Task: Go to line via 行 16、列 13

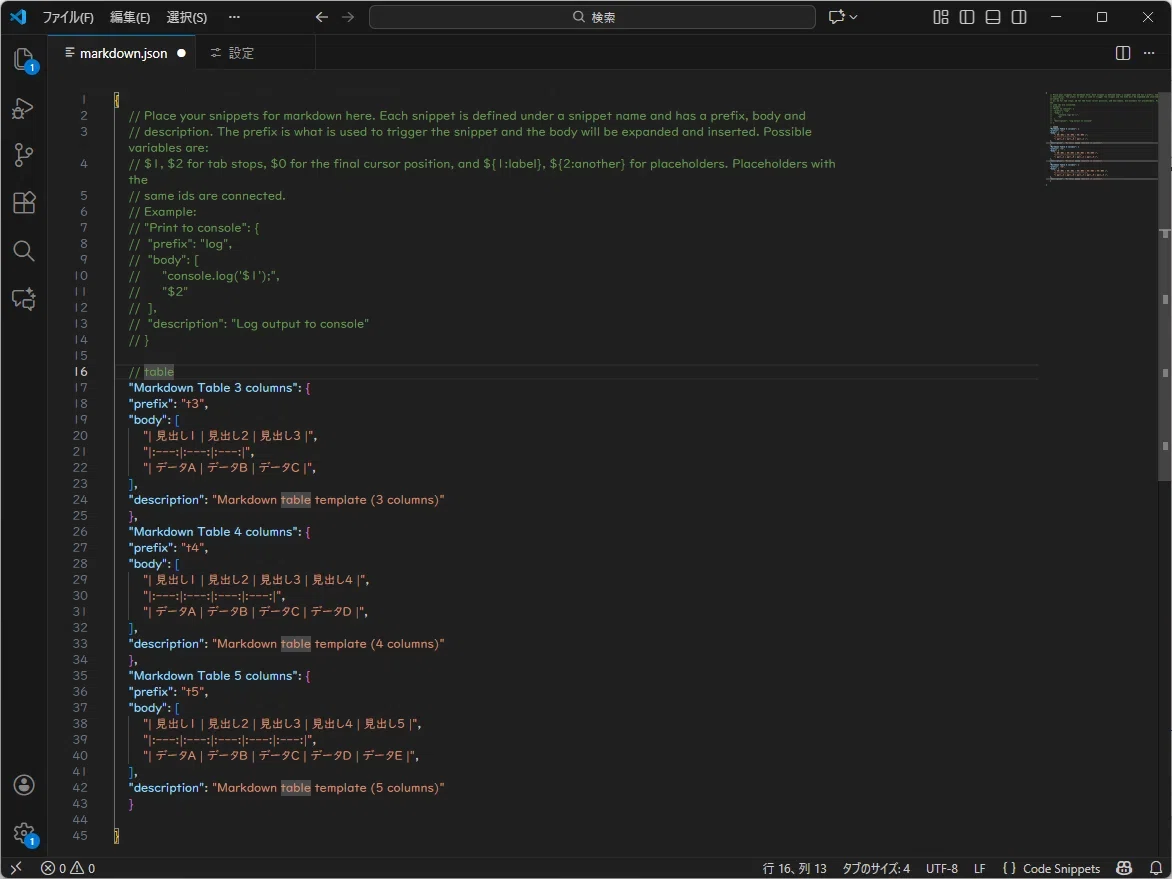Action: pyautogui.click(x=795, y=868)
